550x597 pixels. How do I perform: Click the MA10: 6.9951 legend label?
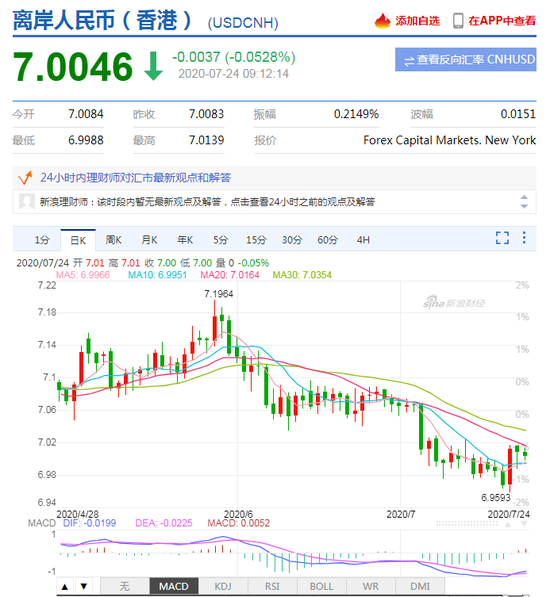(157, 275)
